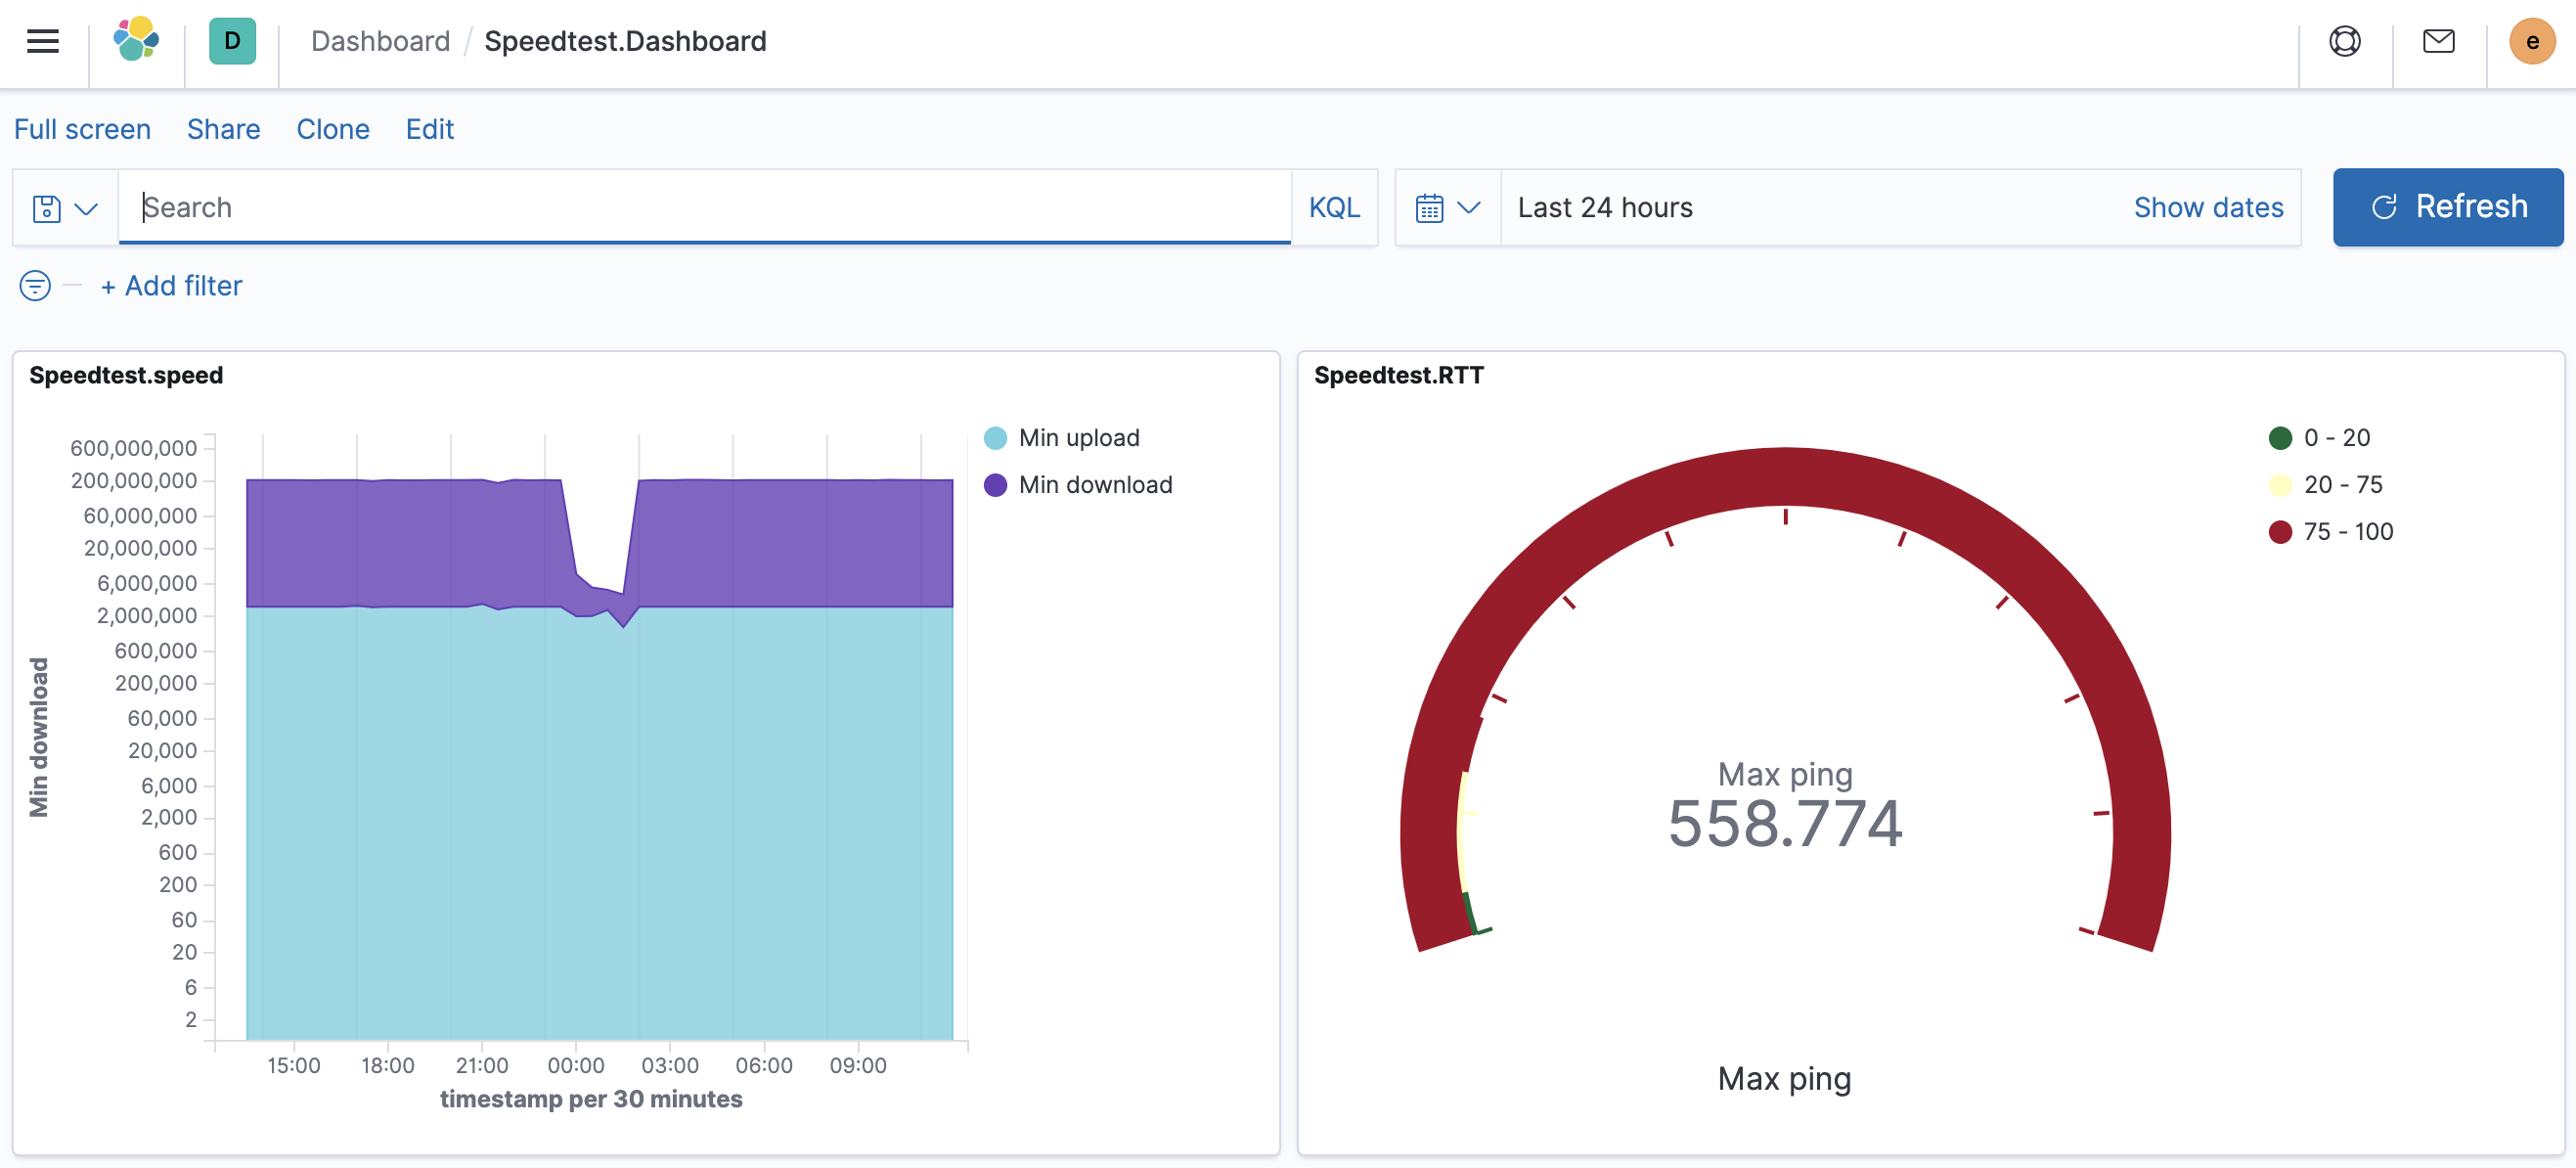
Task: Toggle Min upload visibility in legend
Action: pos(1078,437)
